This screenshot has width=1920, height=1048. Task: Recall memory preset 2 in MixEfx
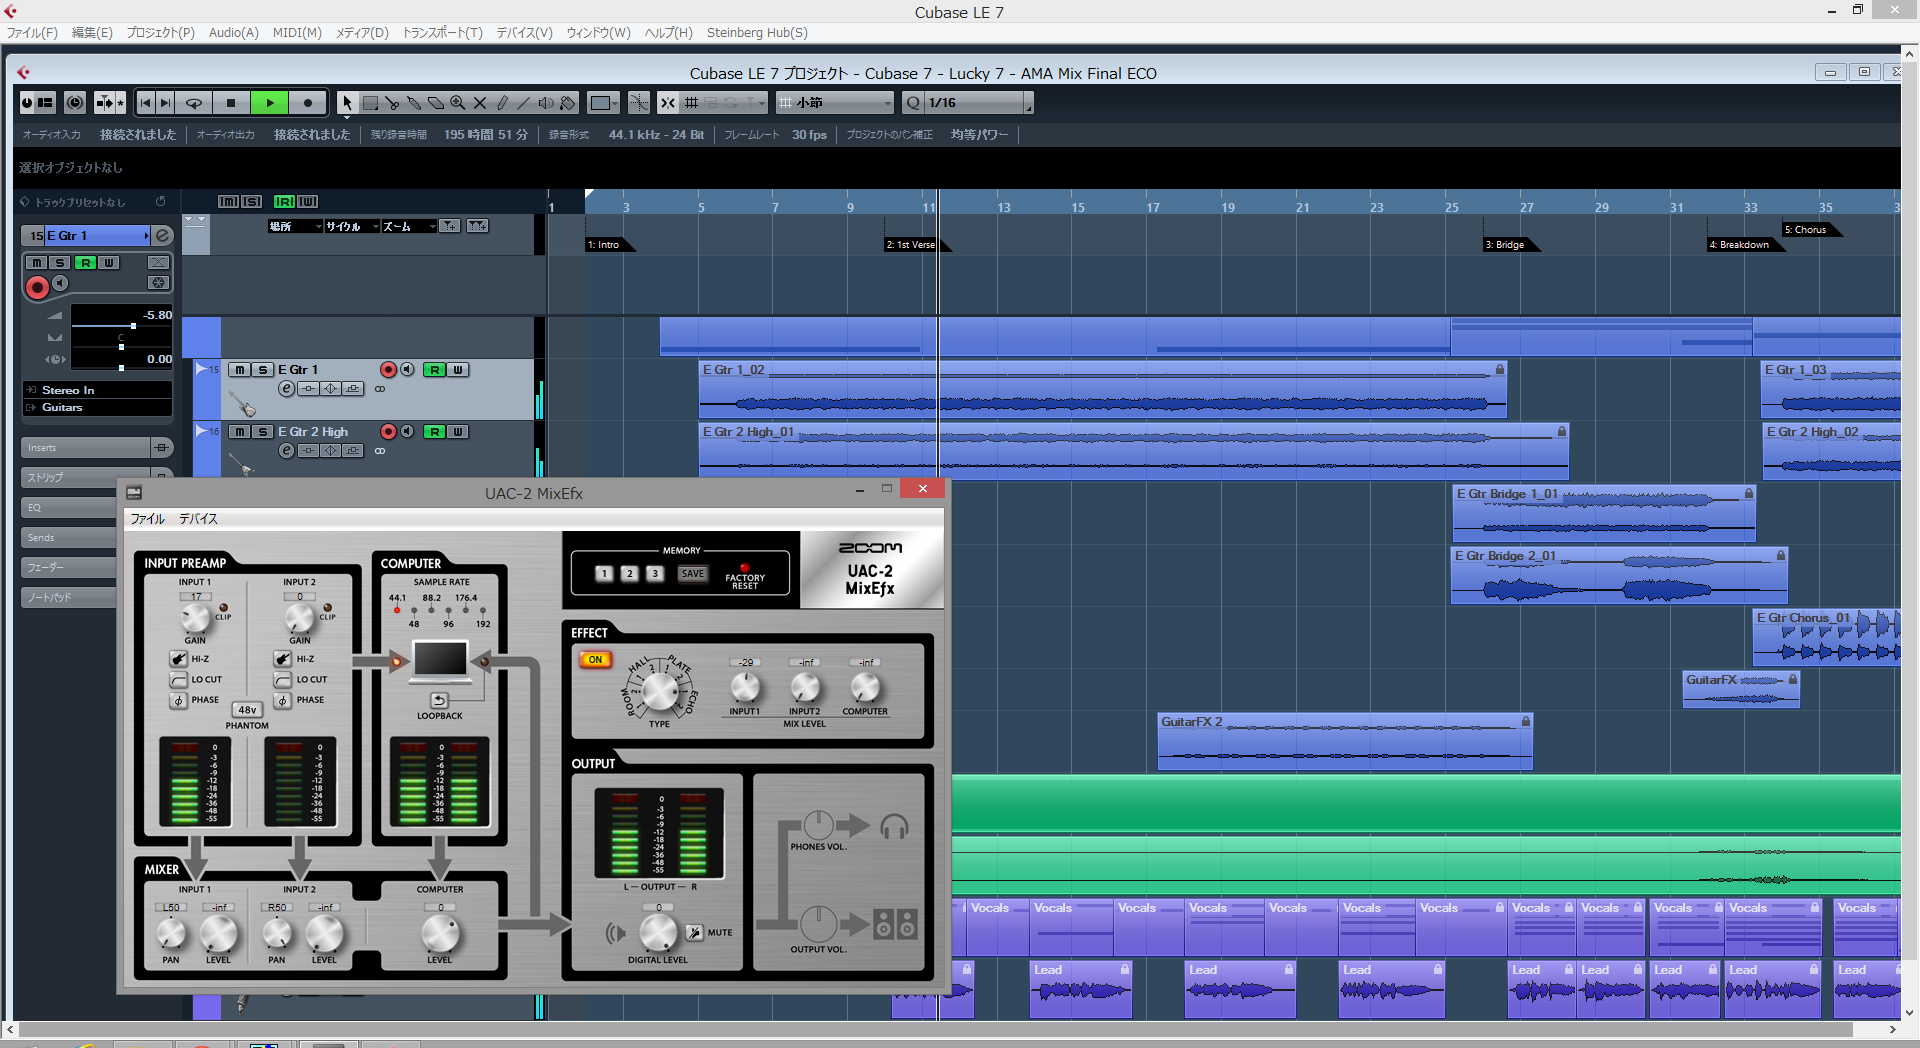629,574
